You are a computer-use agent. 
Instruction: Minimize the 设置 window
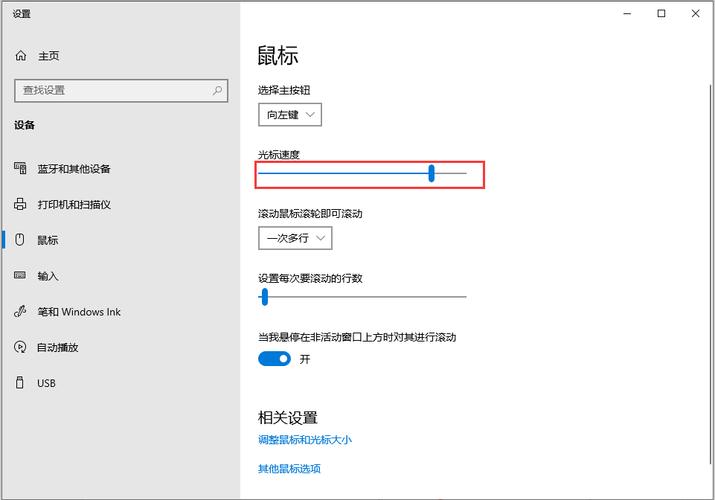[x=627, y=14]
